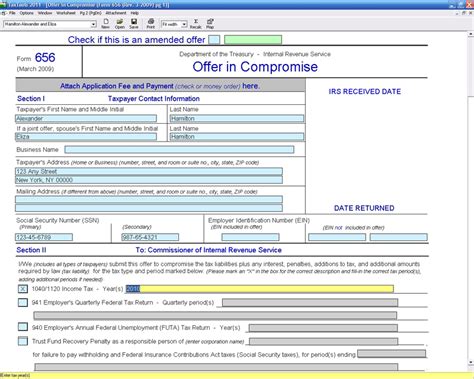The height and width of the screenshot is (379, 474).
Task: Click the taxpayer first name field containing Alexander
Action: pos(86,118)
